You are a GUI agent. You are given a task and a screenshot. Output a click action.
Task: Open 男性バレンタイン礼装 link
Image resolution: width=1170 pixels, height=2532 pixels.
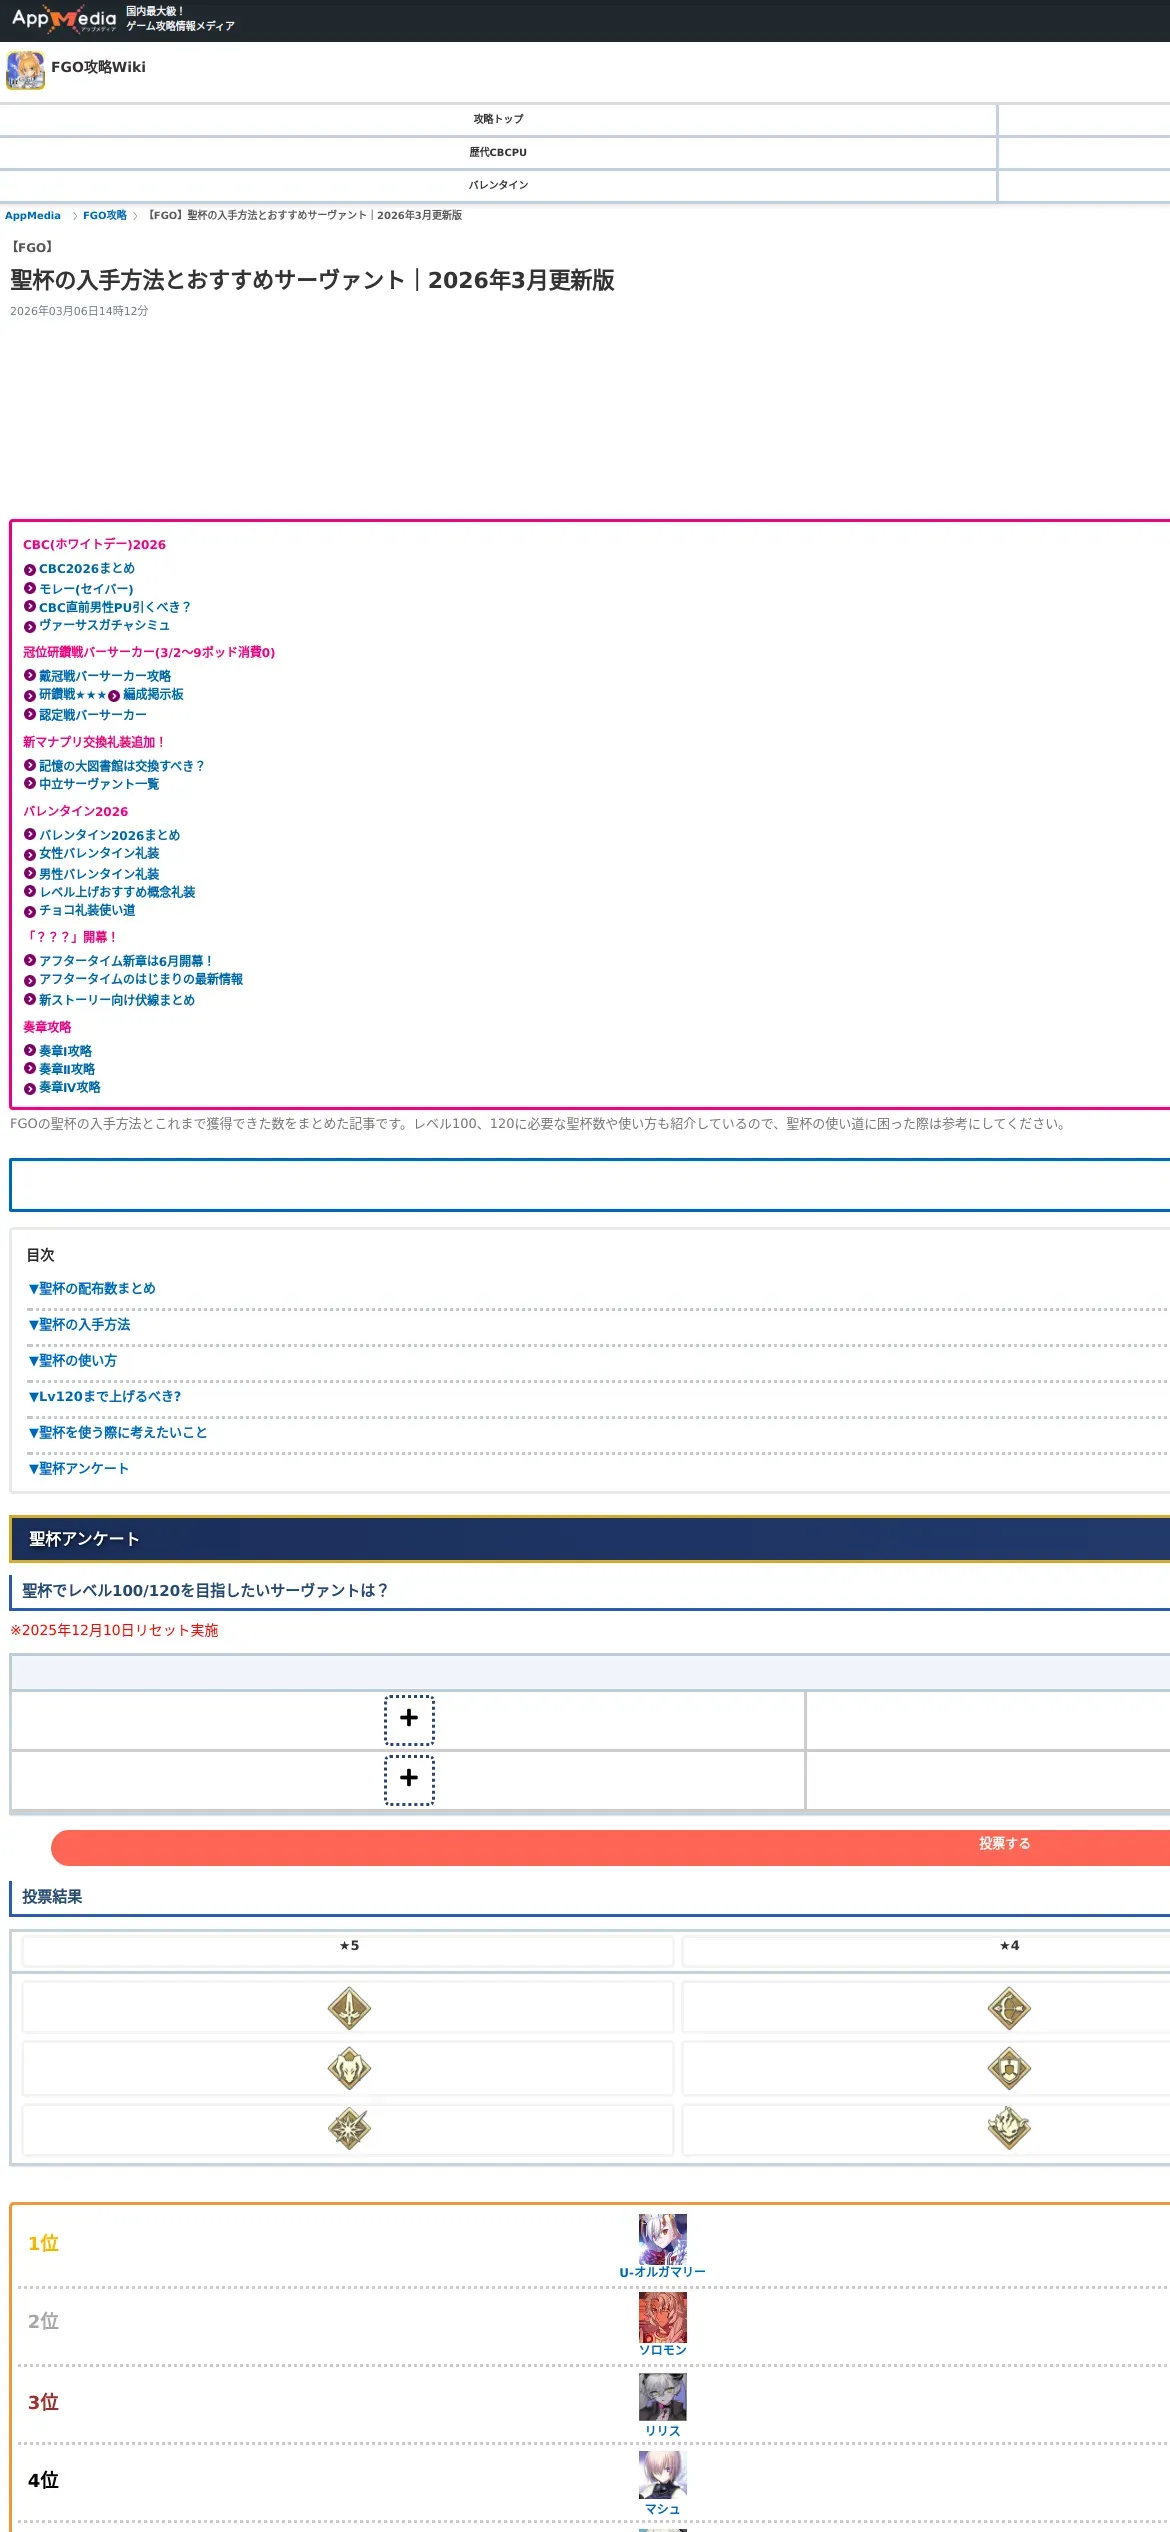click(x=99, y=875)
